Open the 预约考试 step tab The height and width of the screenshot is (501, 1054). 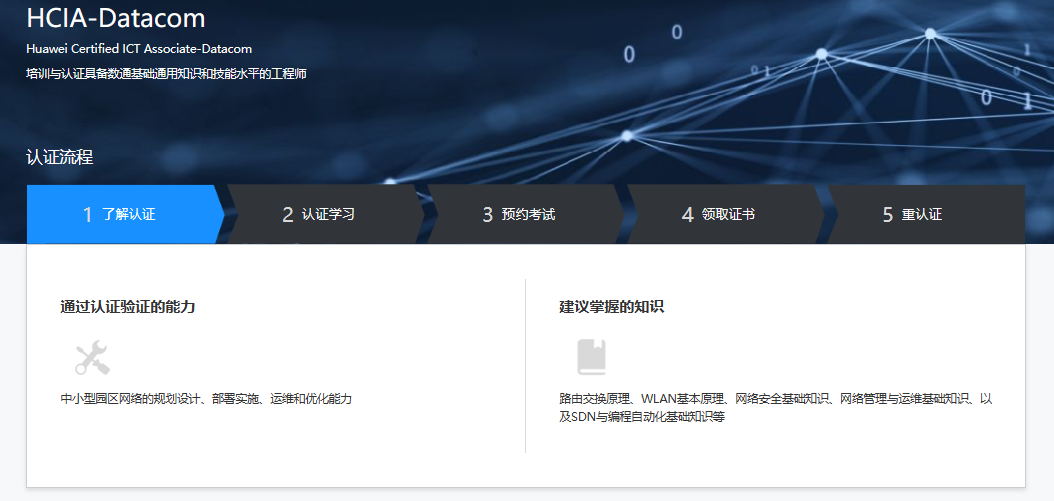pos(526,215)
